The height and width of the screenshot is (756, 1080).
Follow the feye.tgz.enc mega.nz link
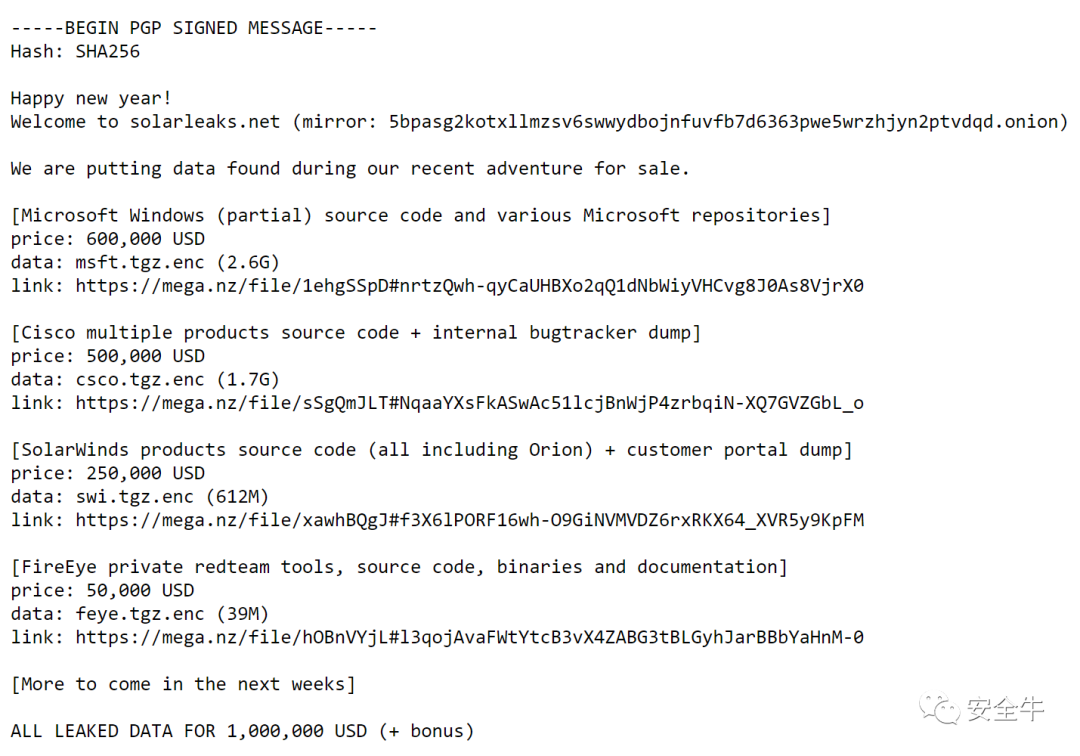(x=469, y=637)
